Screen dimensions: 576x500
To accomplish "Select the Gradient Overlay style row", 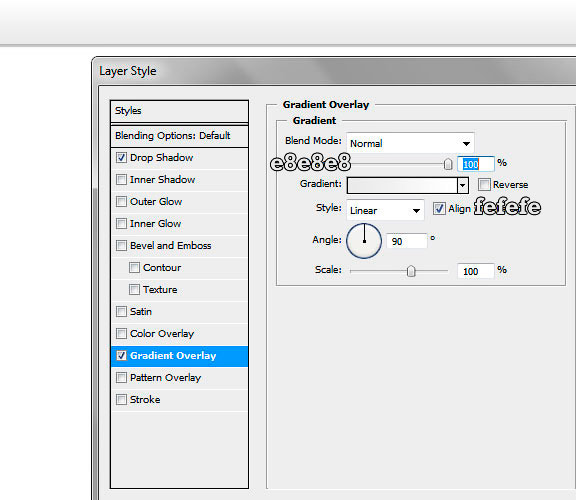I will click(x=179, y=356).
